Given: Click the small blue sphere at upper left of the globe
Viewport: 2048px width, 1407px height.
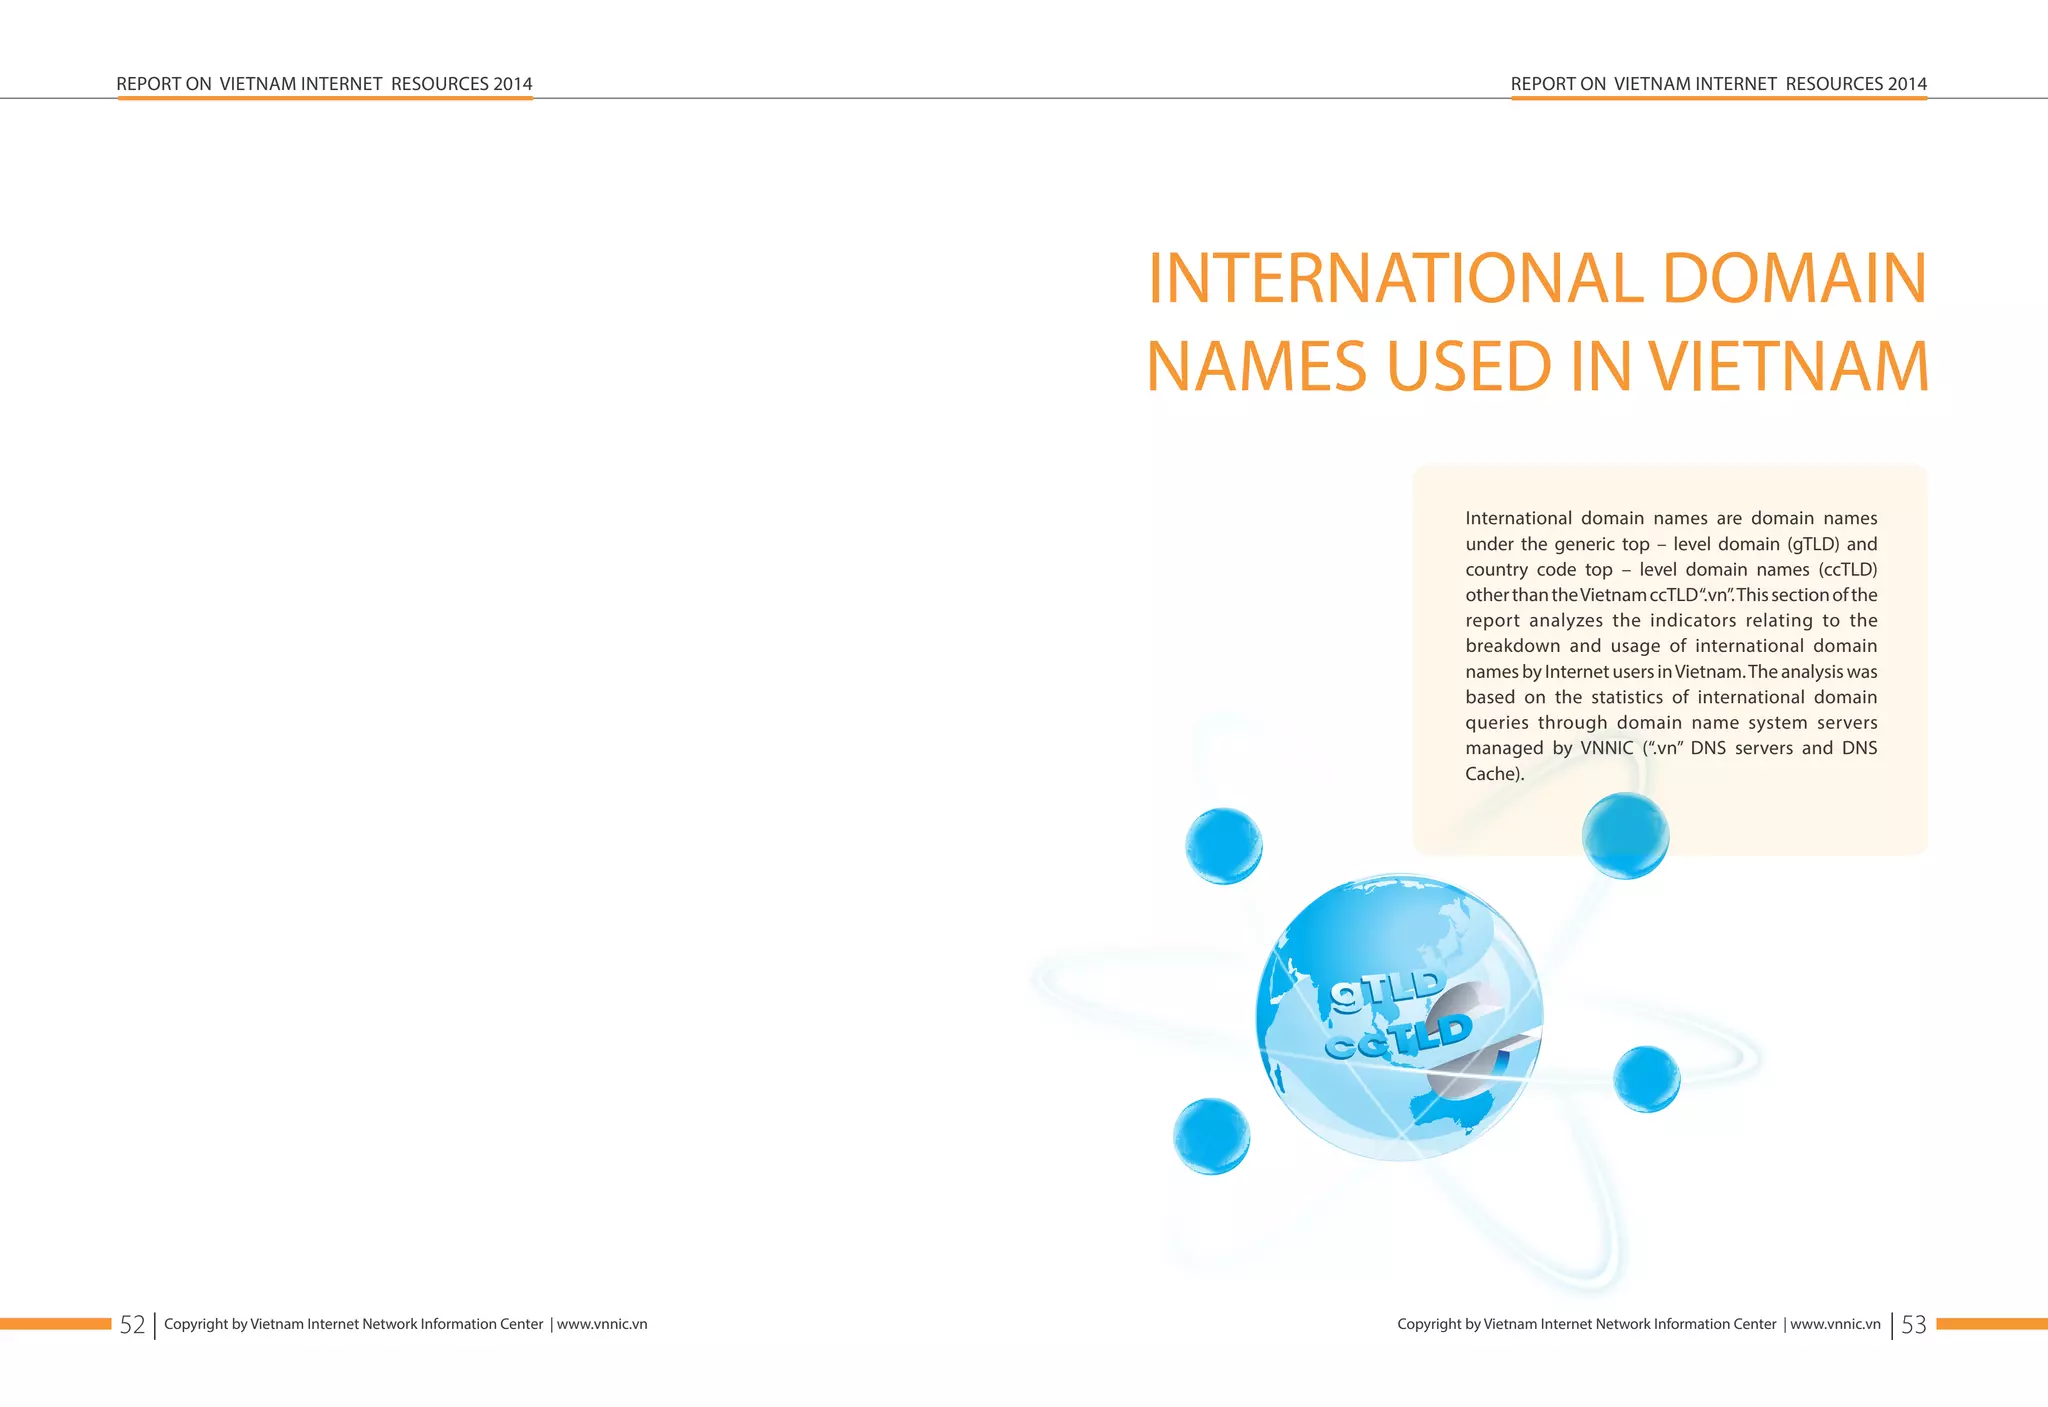Looking at the screenshot, I should coord(1223,846).
